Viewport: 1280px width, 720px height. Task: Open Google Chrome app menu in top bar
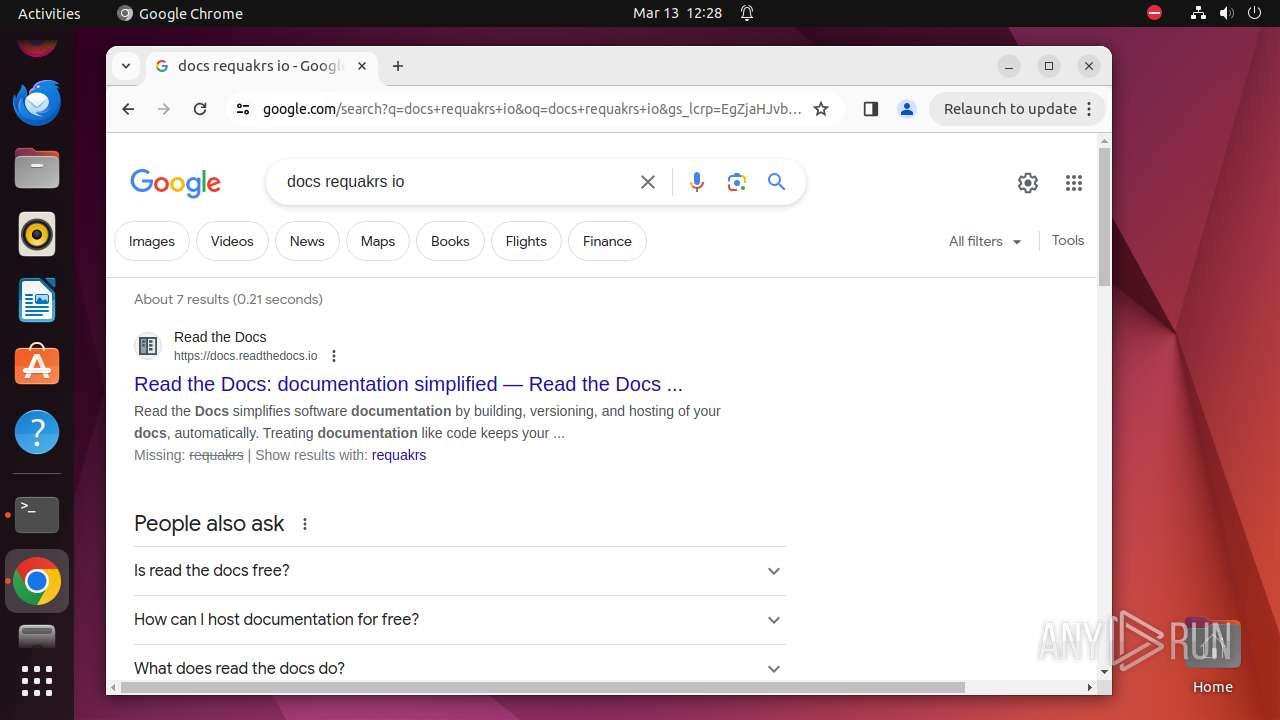180,13
